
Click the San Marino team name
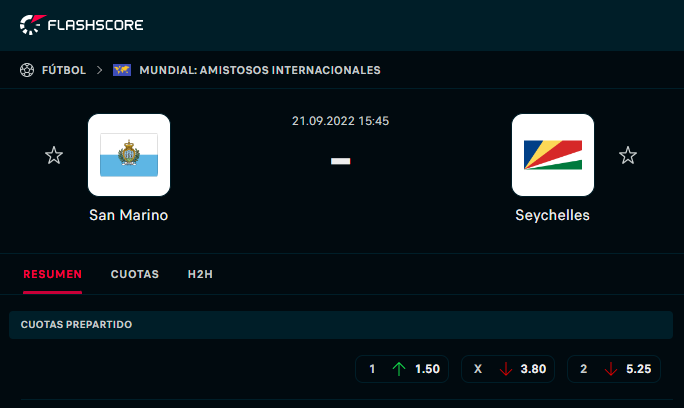(x=129, y=215)
